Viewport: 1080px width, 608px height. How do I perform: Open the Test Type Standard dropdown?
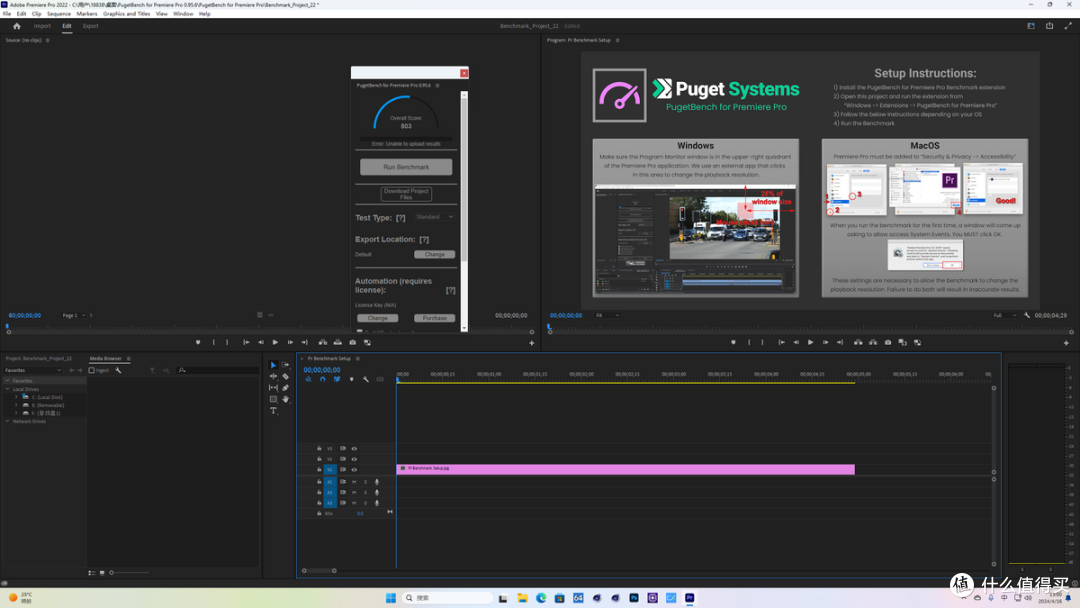(434, 217)
